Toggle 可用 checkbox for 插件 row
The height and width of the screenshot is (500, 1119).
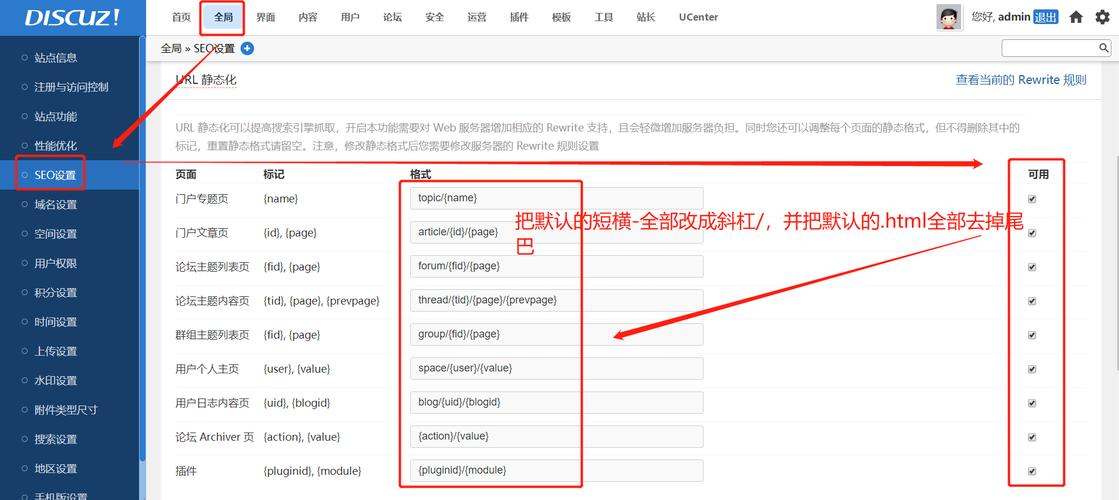click(1032, 471)
